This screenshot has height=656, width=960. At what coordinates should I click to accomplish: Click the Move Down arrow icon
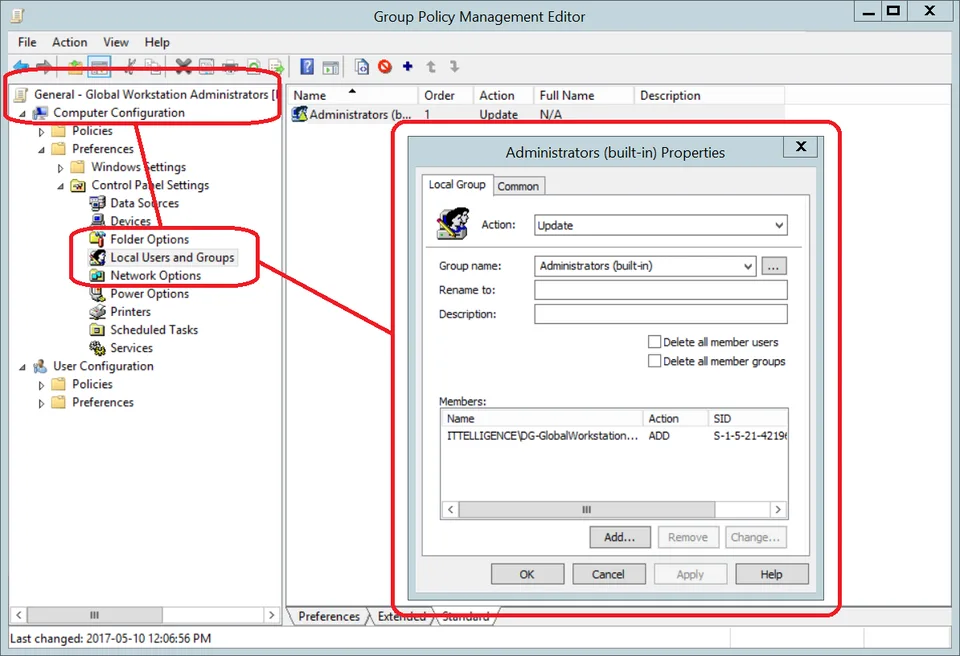(454, 66)
